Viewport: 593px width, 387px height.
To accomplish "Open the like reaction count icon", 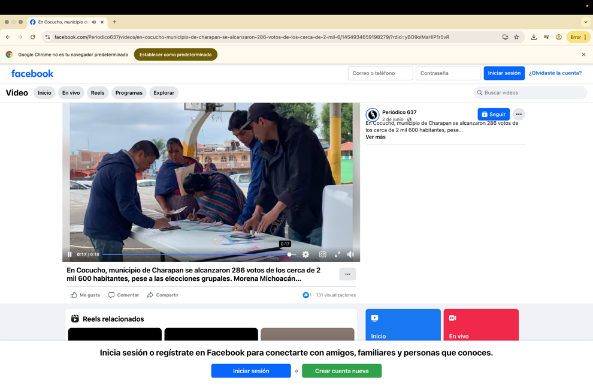I will tap(306, 295).
